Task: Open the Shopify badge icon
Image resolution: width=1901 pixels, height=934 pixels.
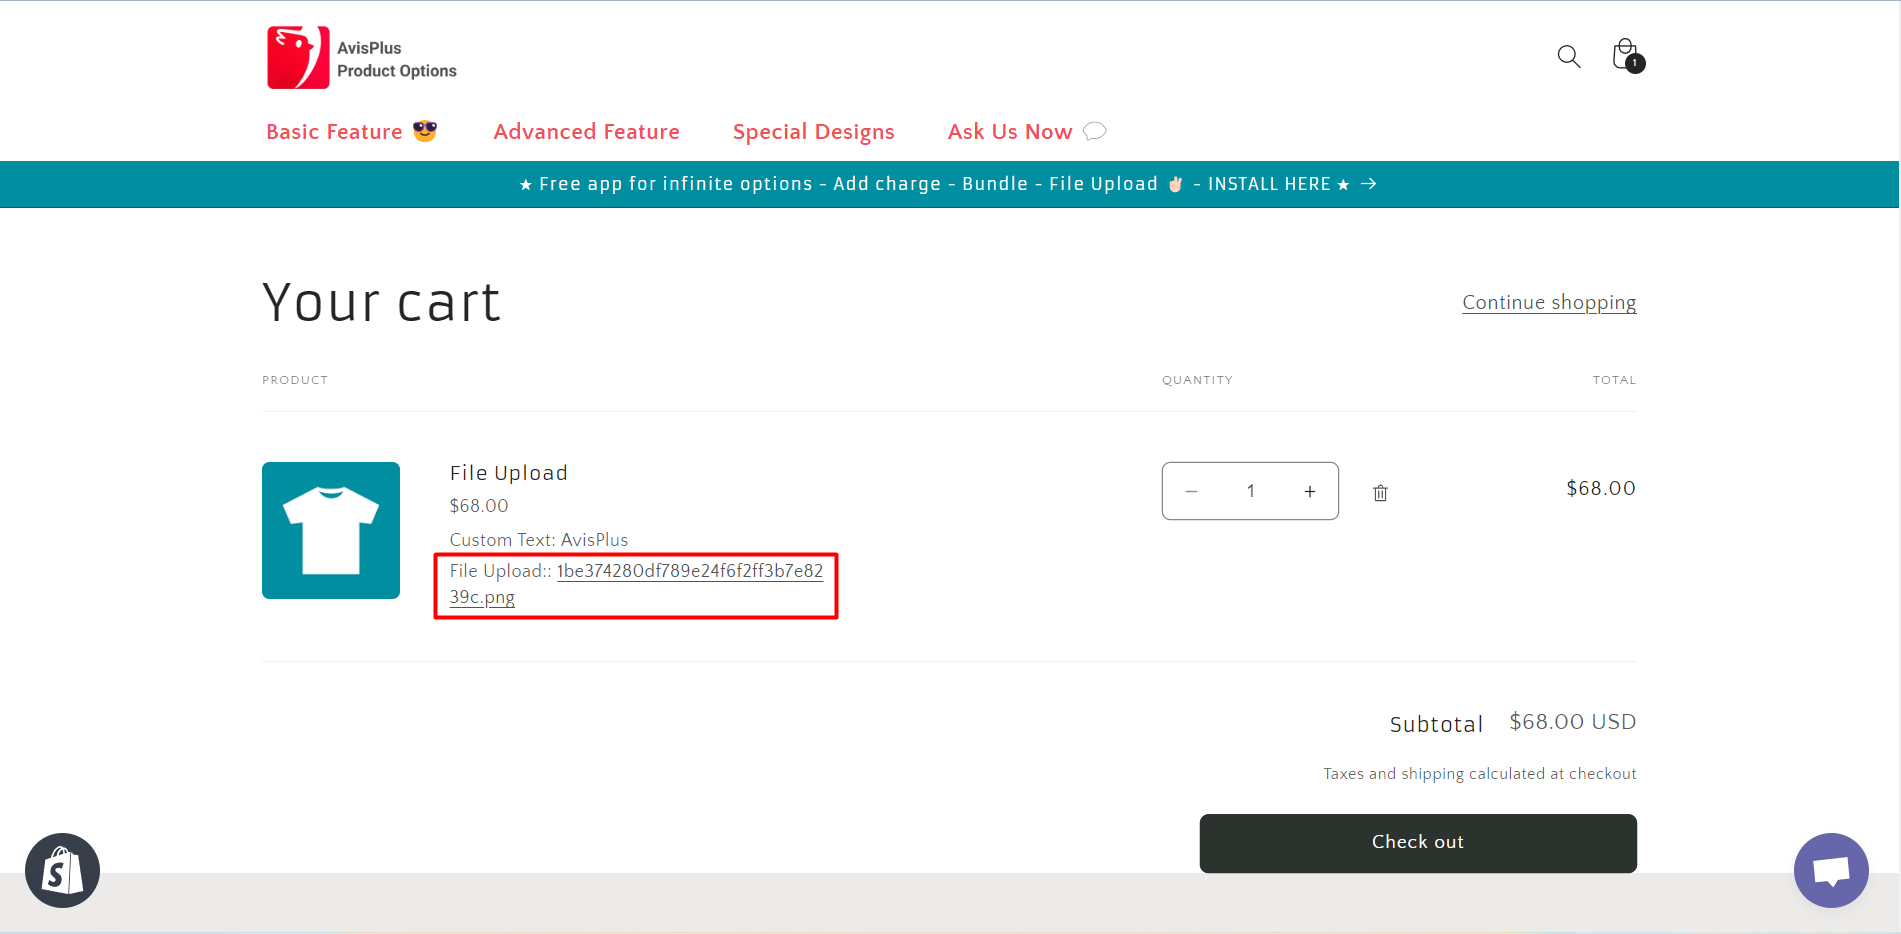Action: [62, 871]
